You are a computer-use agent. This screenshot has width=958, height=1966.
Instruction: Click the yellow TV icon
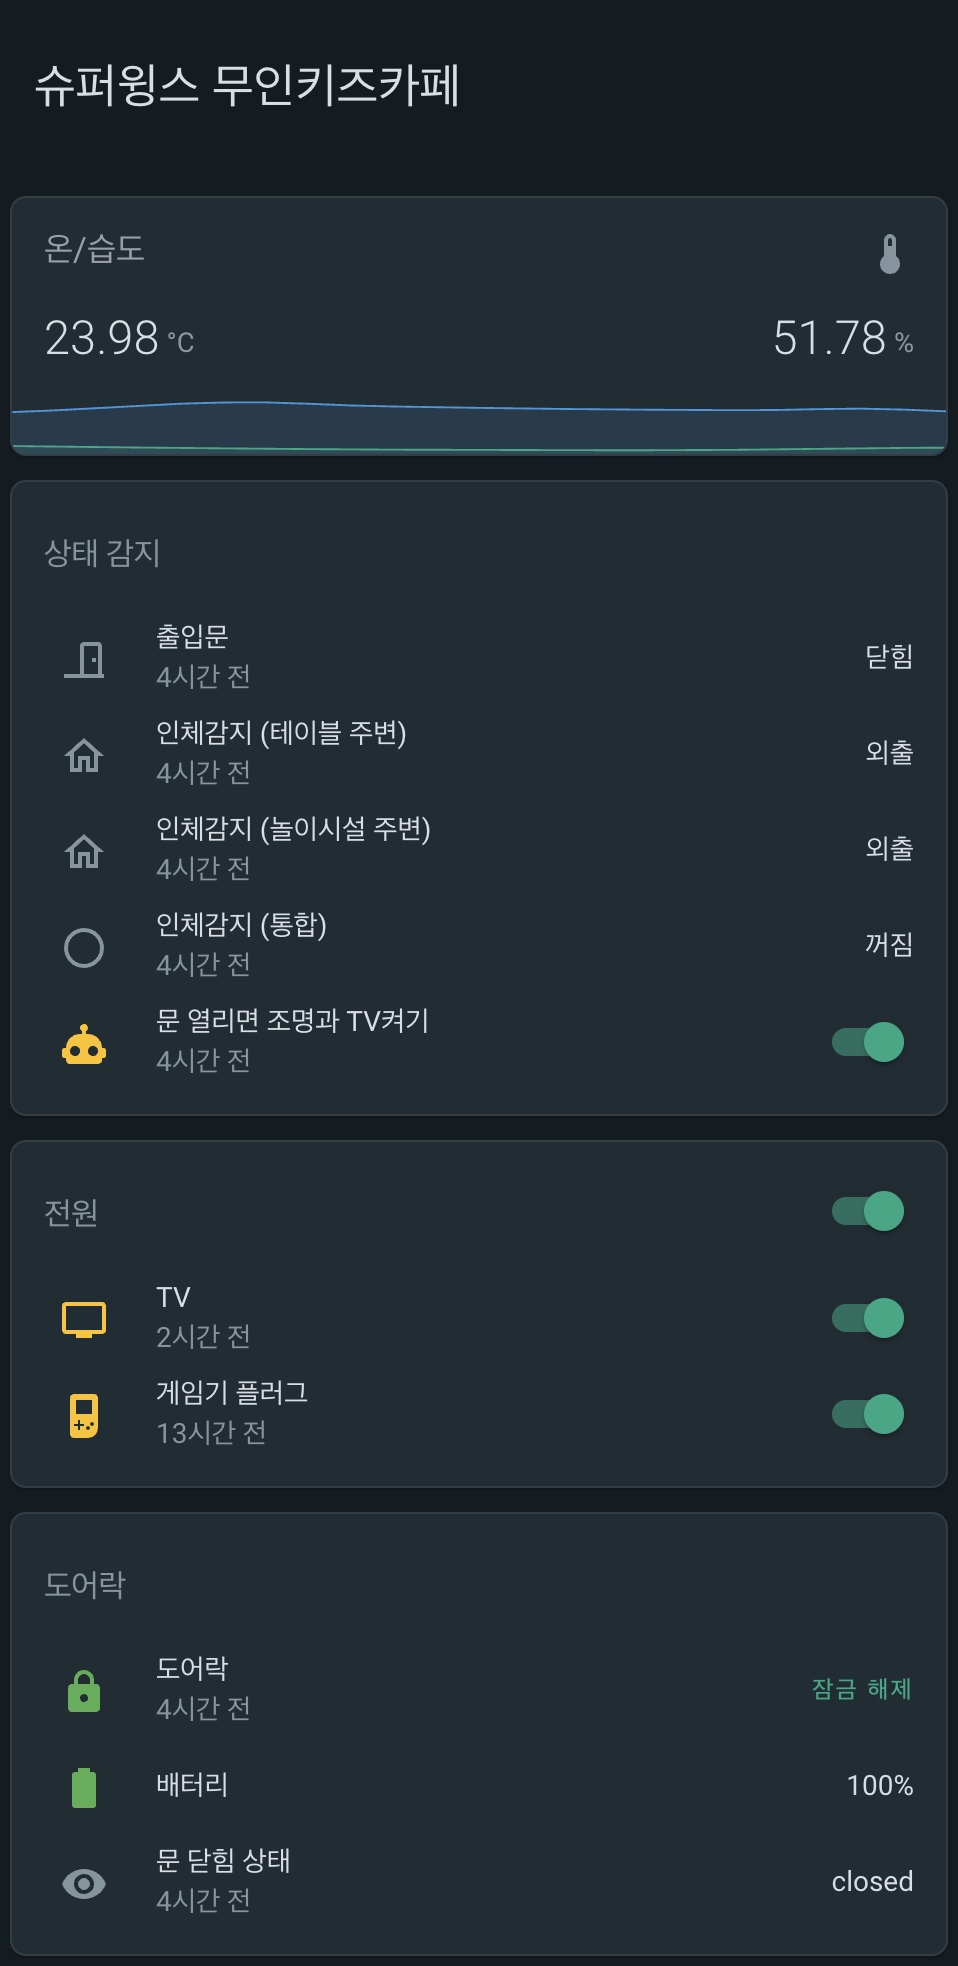click(x=84, y=1319)
